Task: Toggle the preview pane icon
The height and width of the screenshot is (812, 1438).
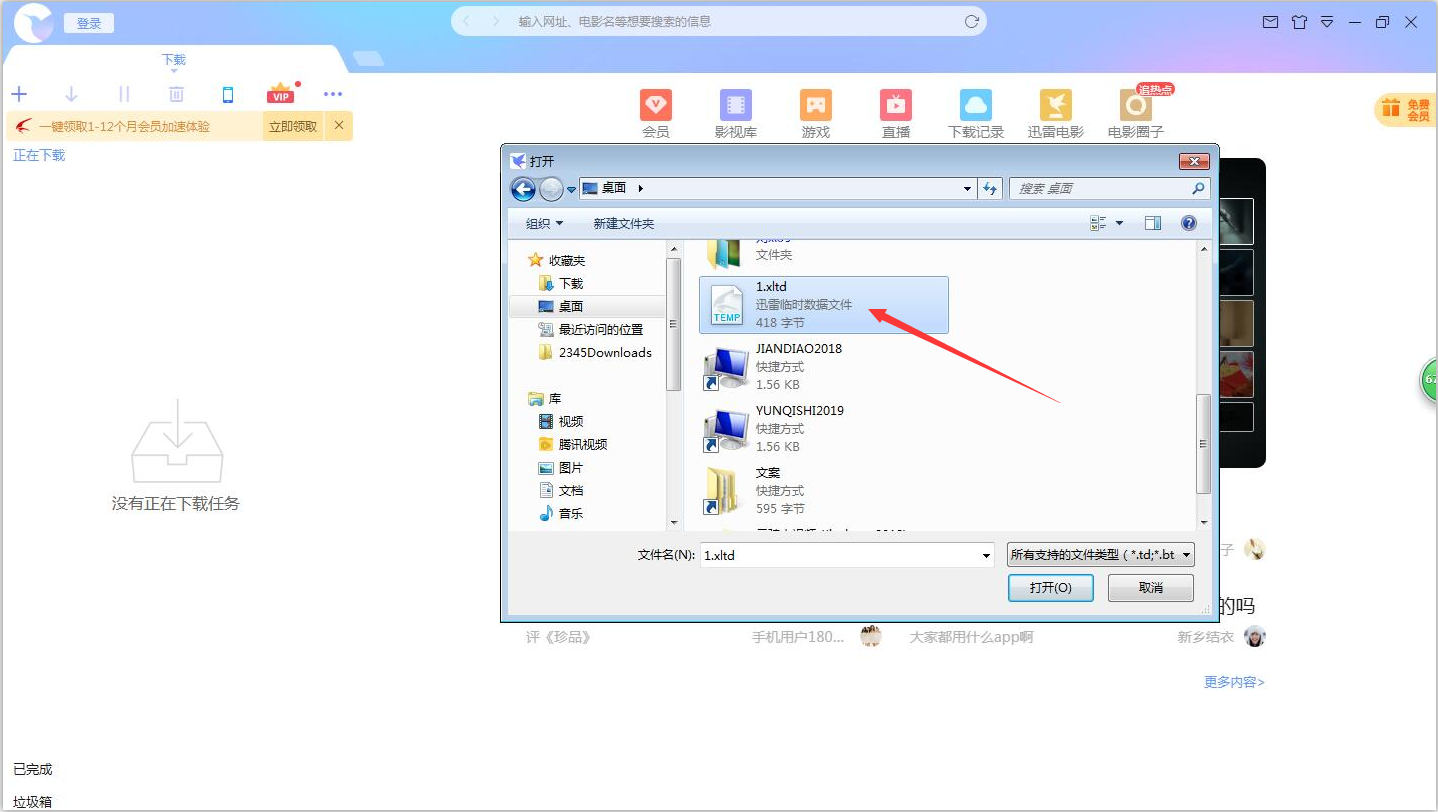Action: coord(1152,224)
